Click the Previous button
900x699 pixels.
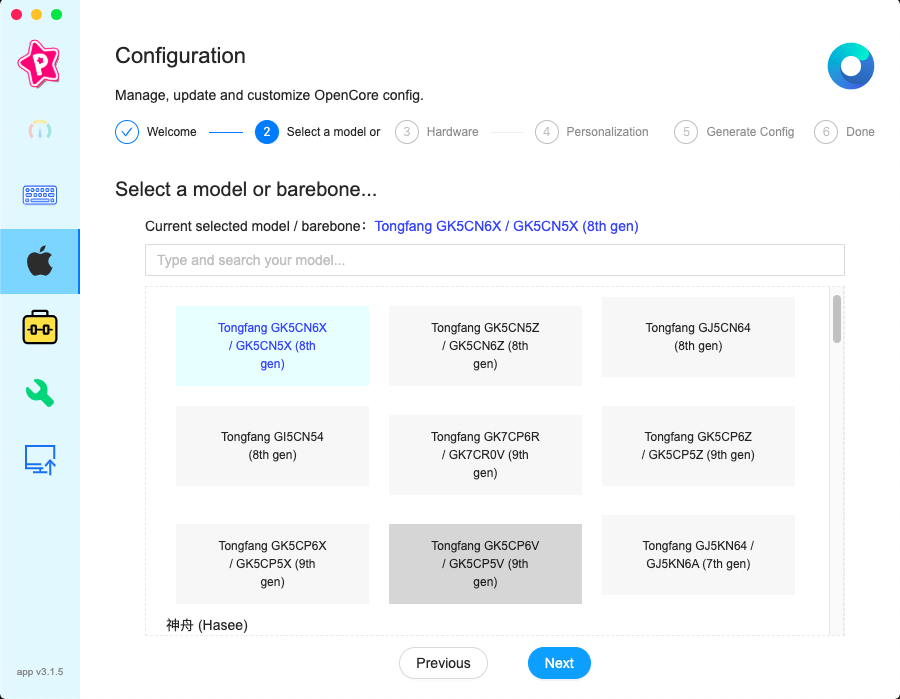[x=443, y=663]
